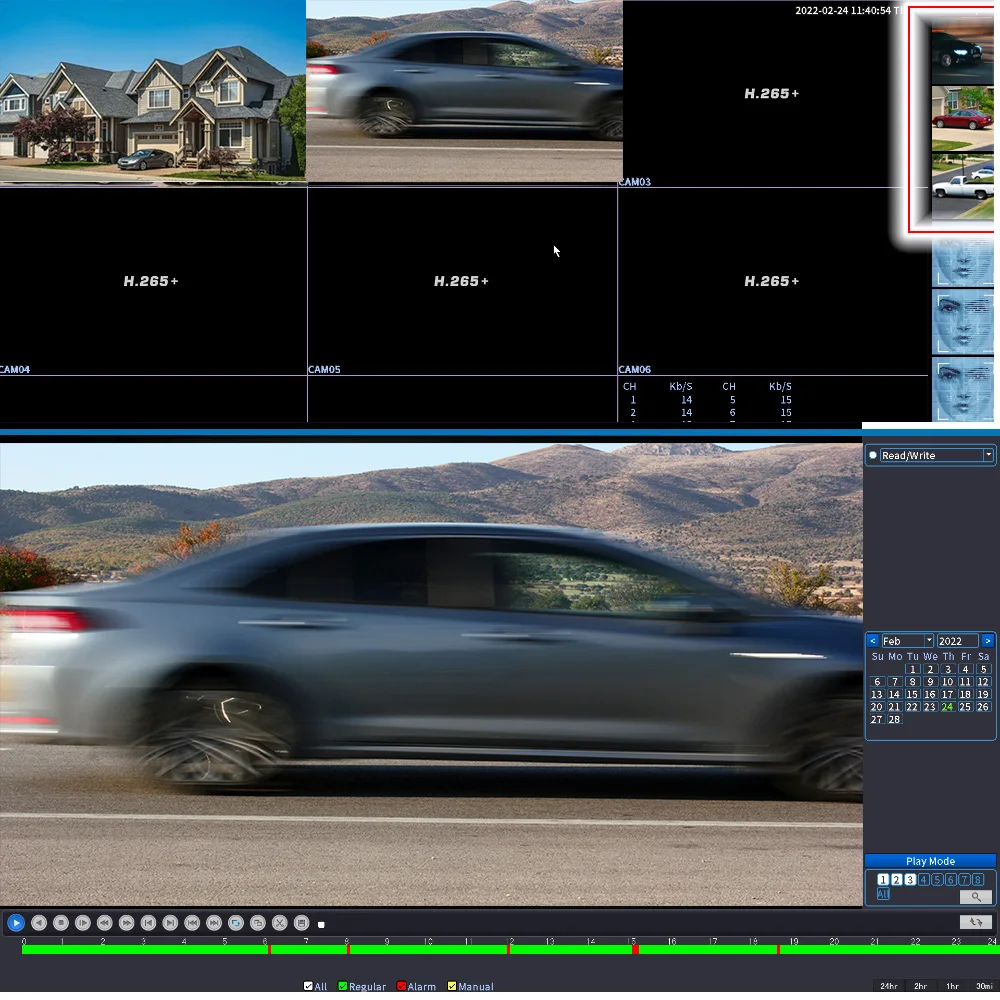Select All channels in Play Mode
1000x1000 pixels.
pos(883,894)
